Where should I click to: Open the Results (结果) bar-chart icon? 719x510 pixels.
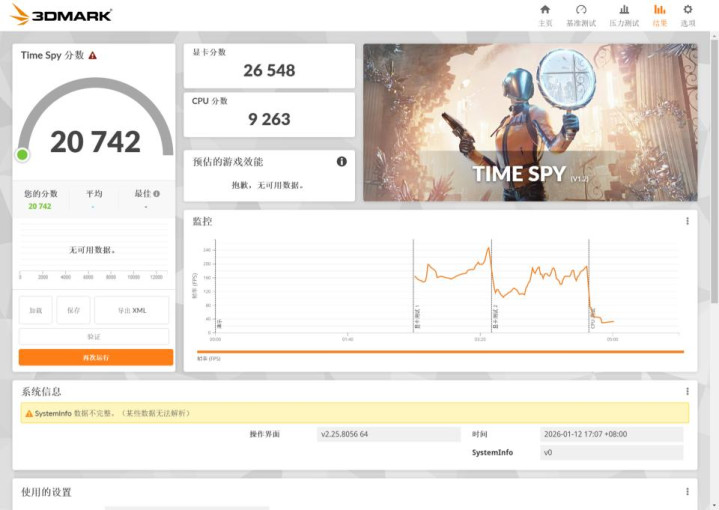click(x=659, y=10)
